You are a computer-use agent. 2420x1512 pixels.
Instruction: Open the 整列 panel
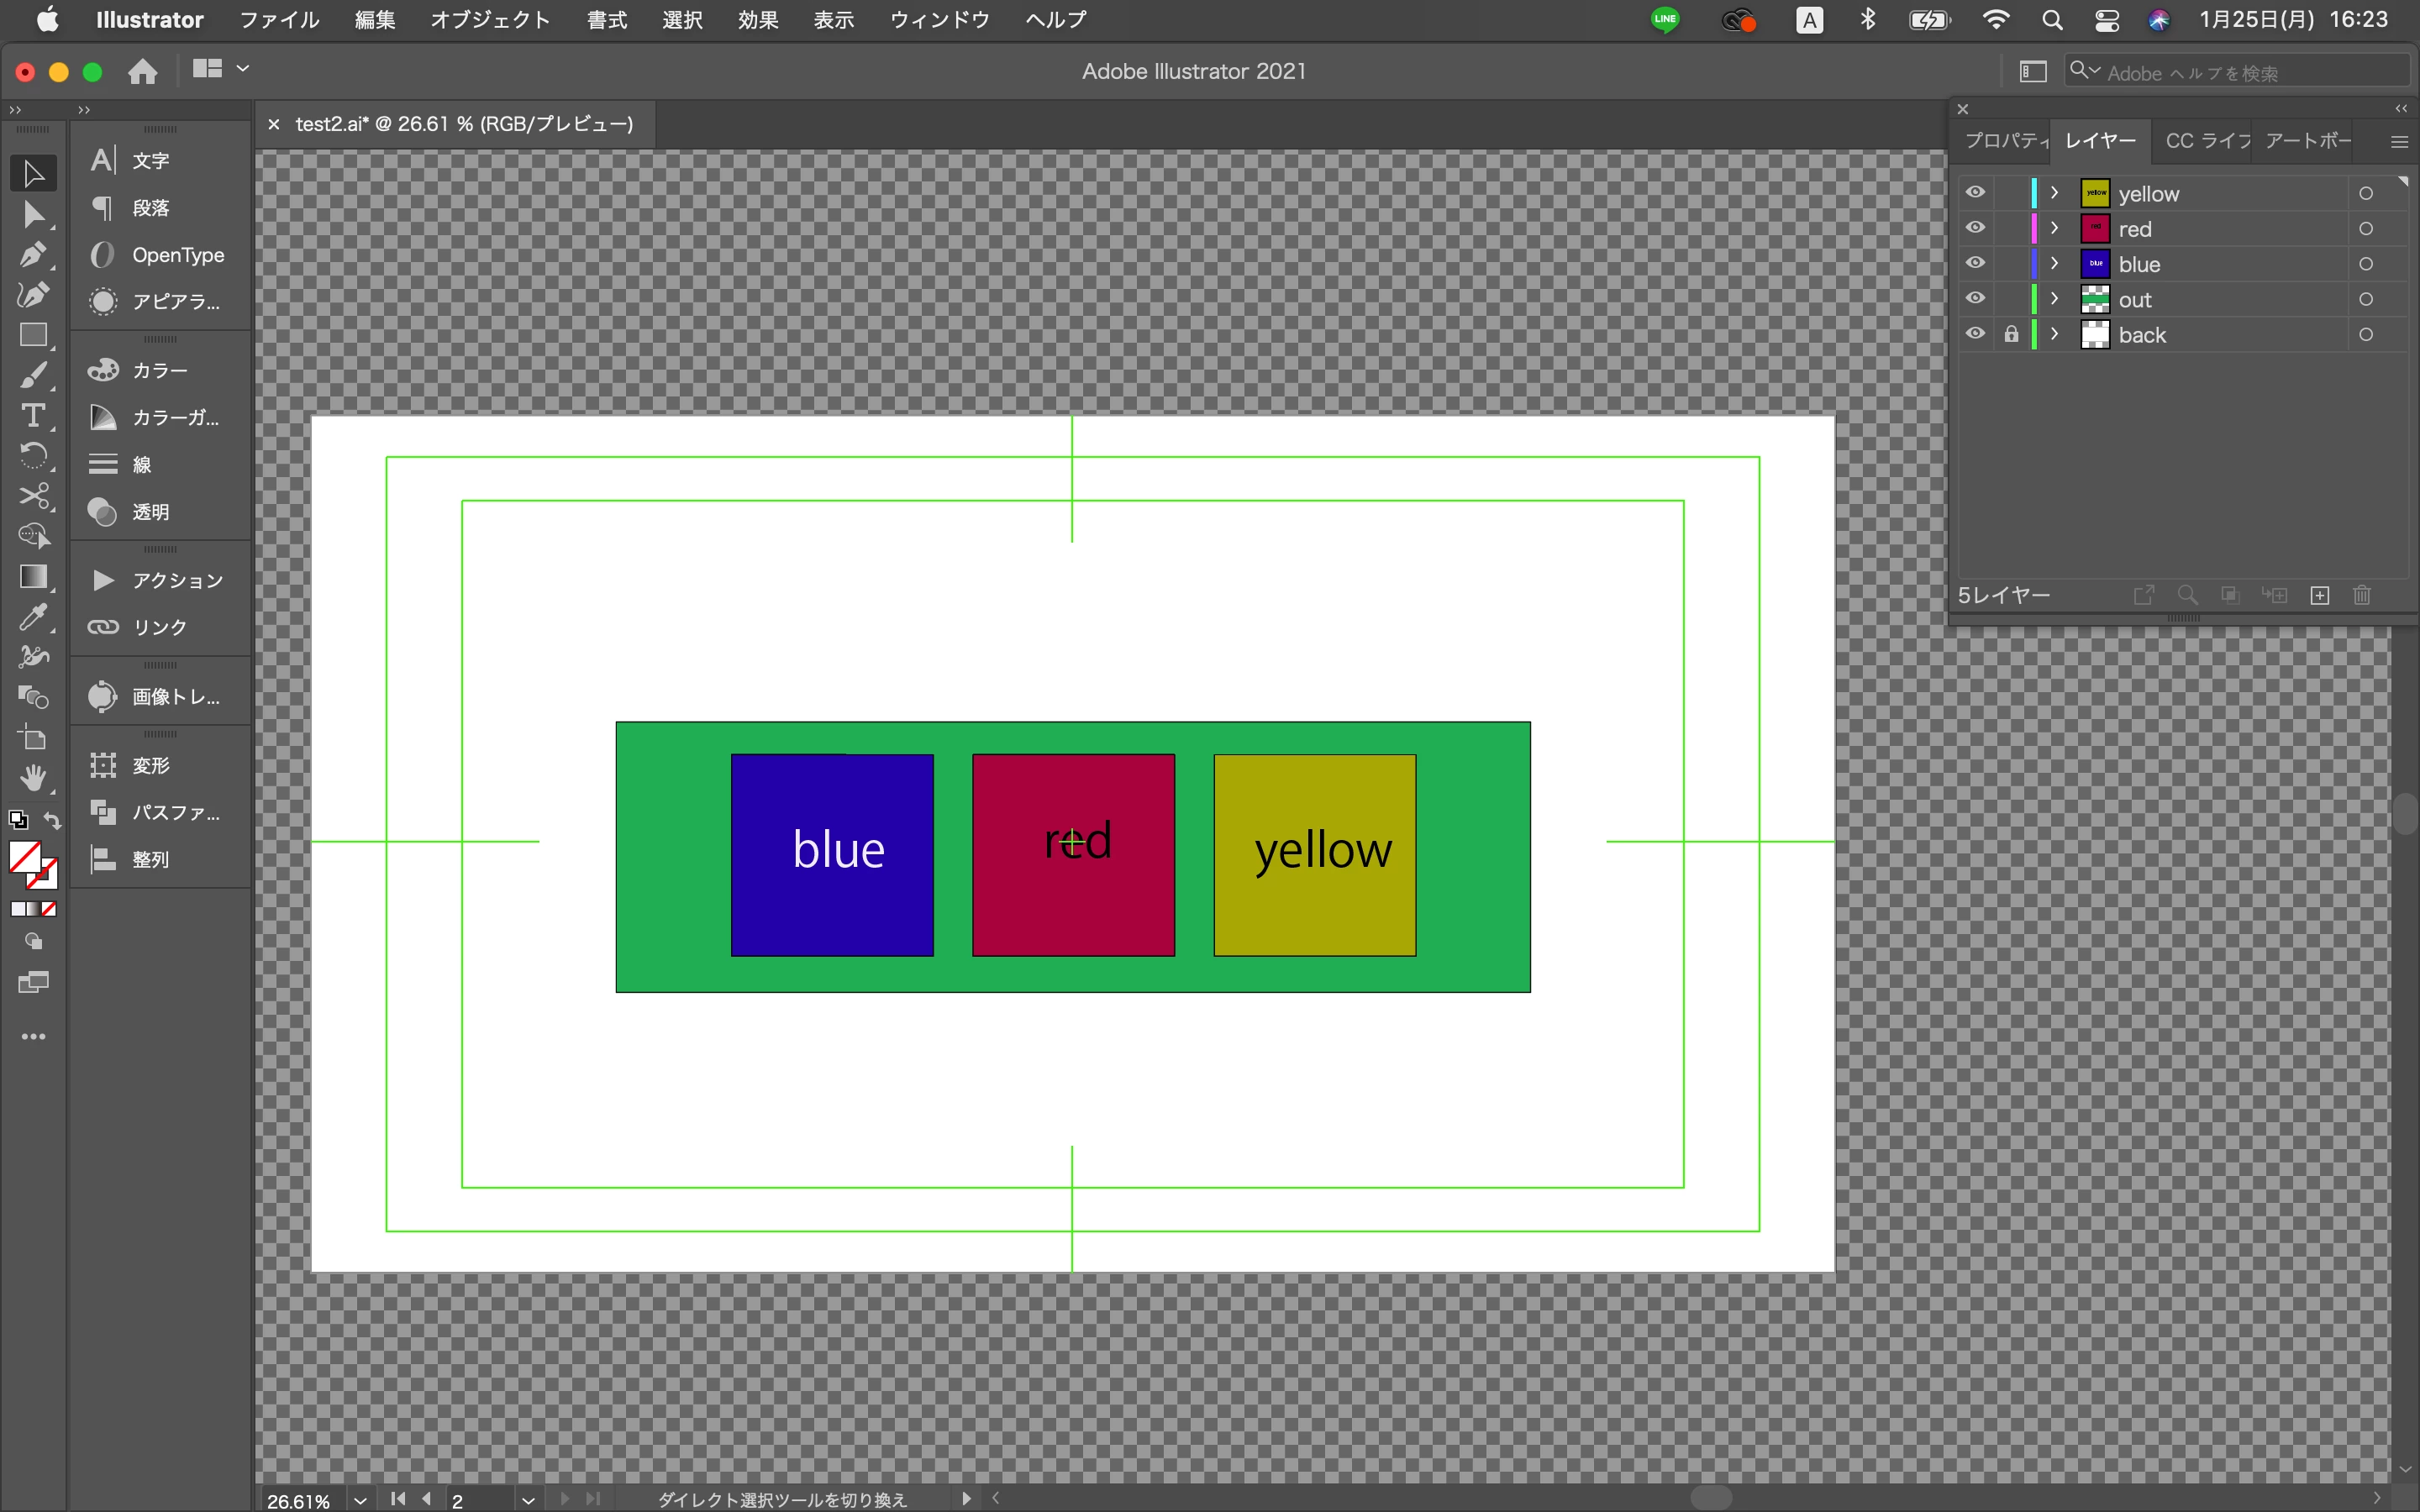[150, 860]
